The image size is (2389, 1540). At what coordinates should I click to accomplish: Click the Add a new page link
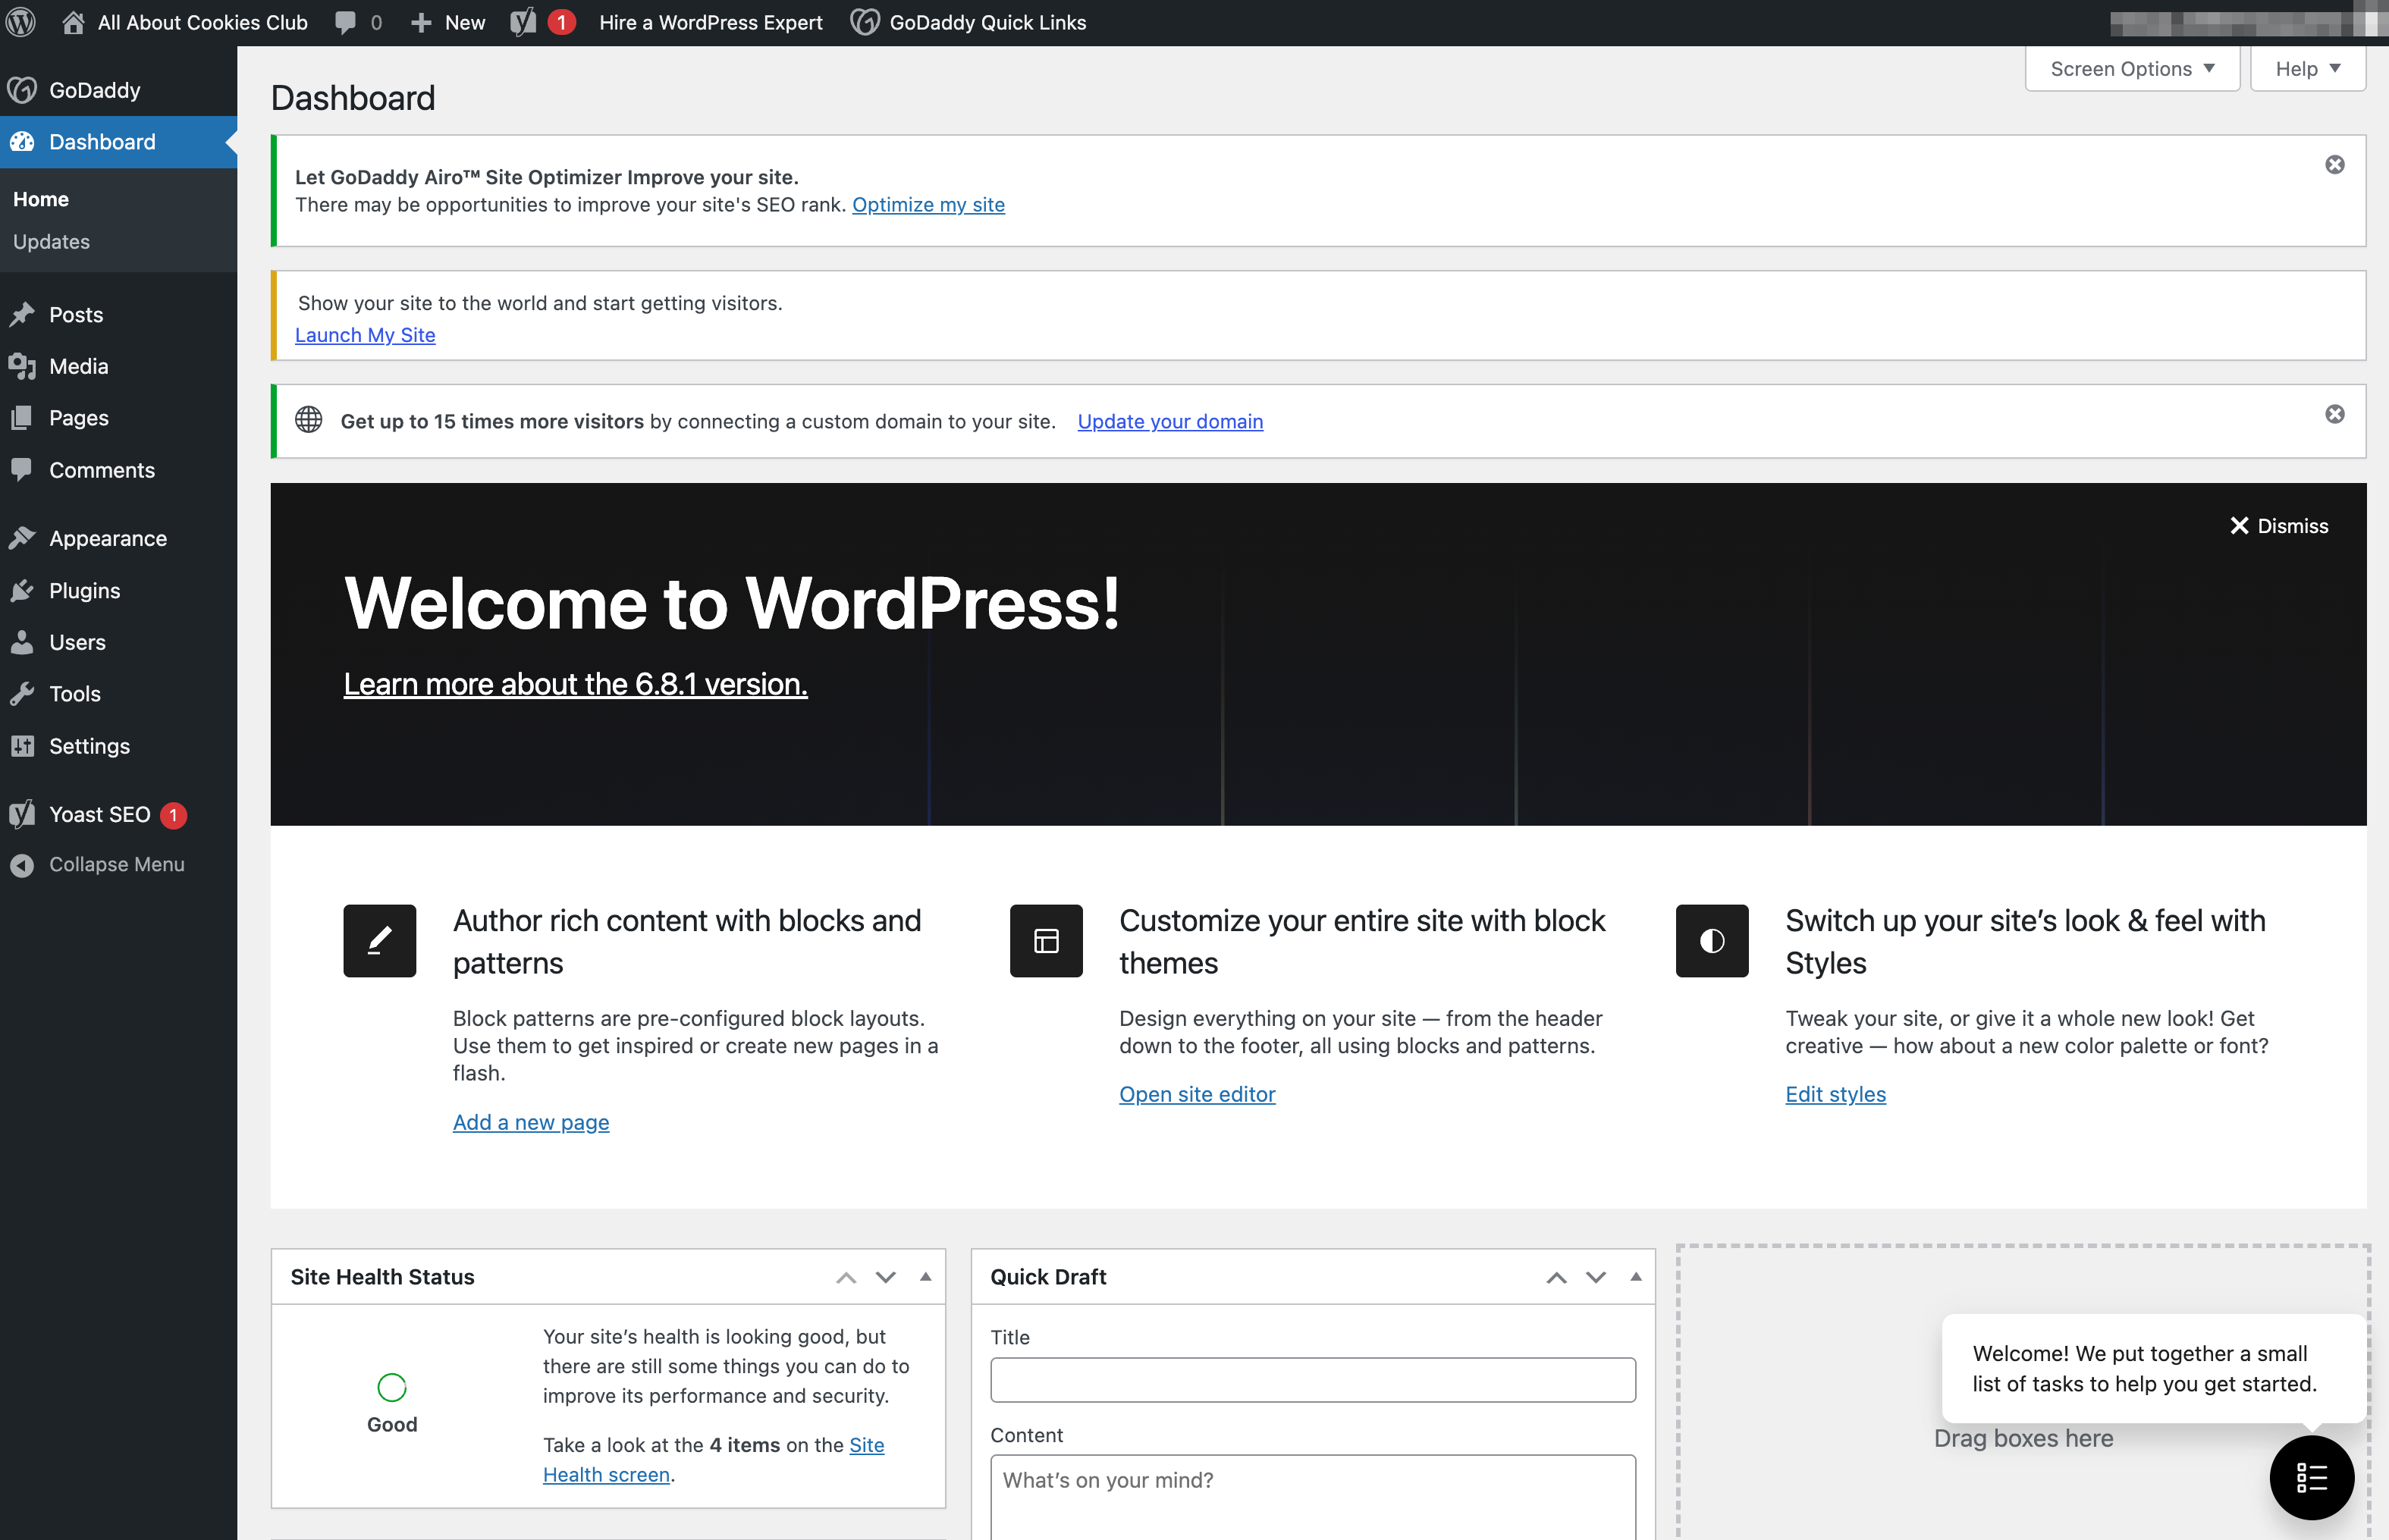(531, 1122)
